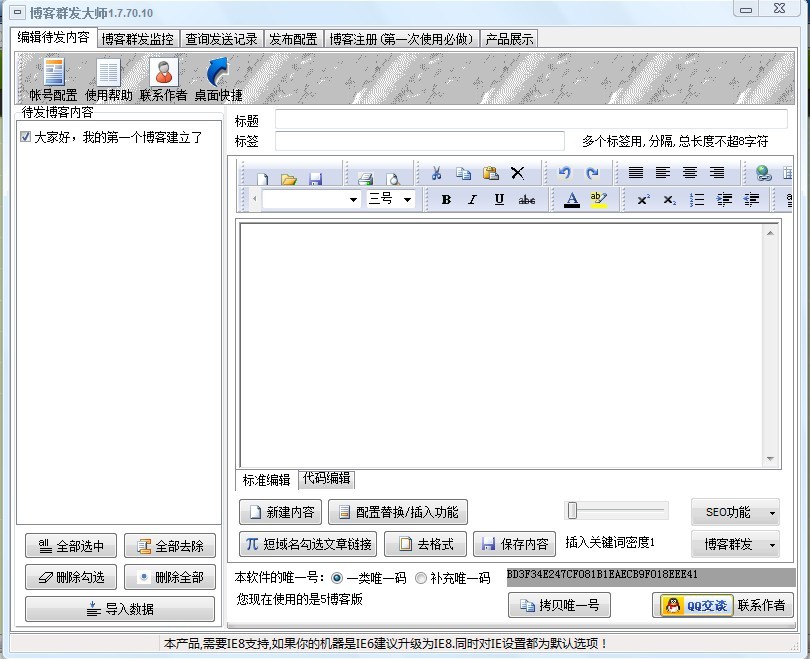Click into the 标题 title input field

coord(530,120)
